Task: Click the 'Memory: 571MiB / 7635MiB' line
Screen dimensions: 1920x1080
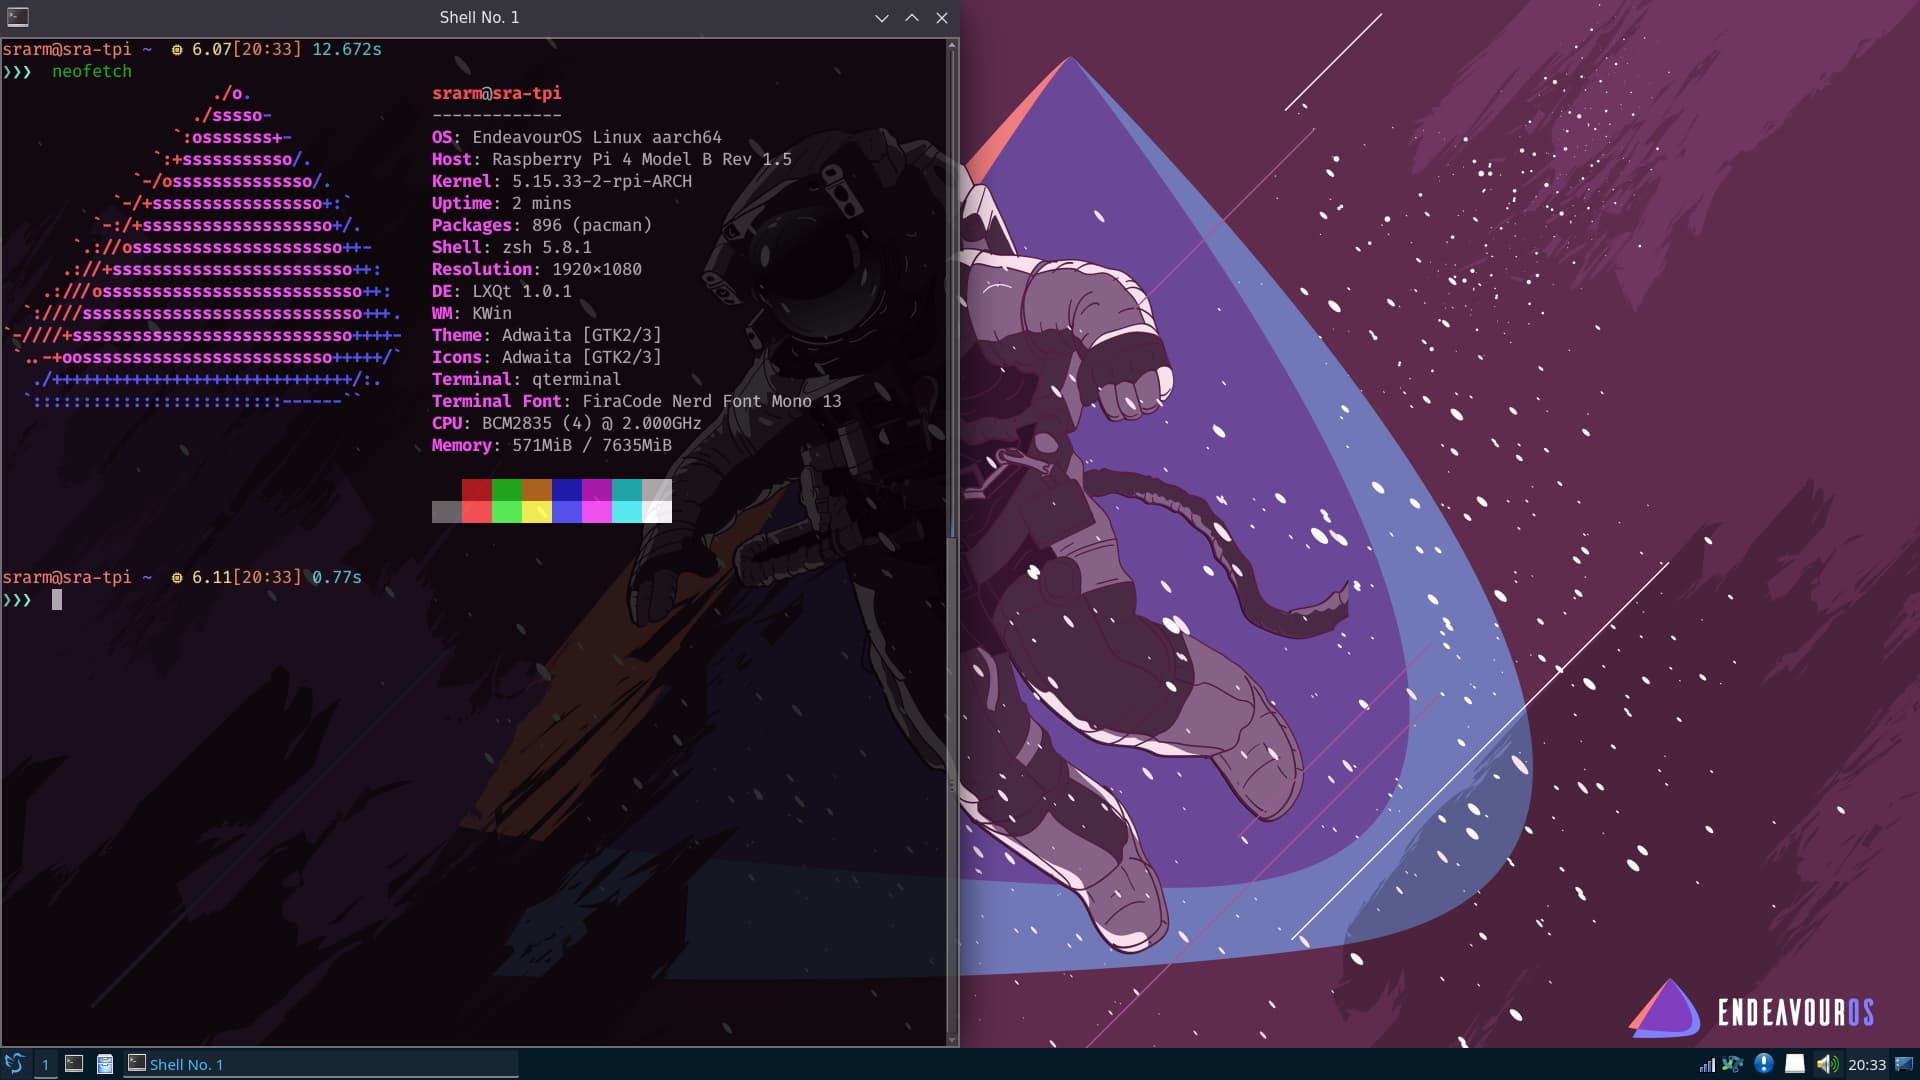Action: pos(552,445)
